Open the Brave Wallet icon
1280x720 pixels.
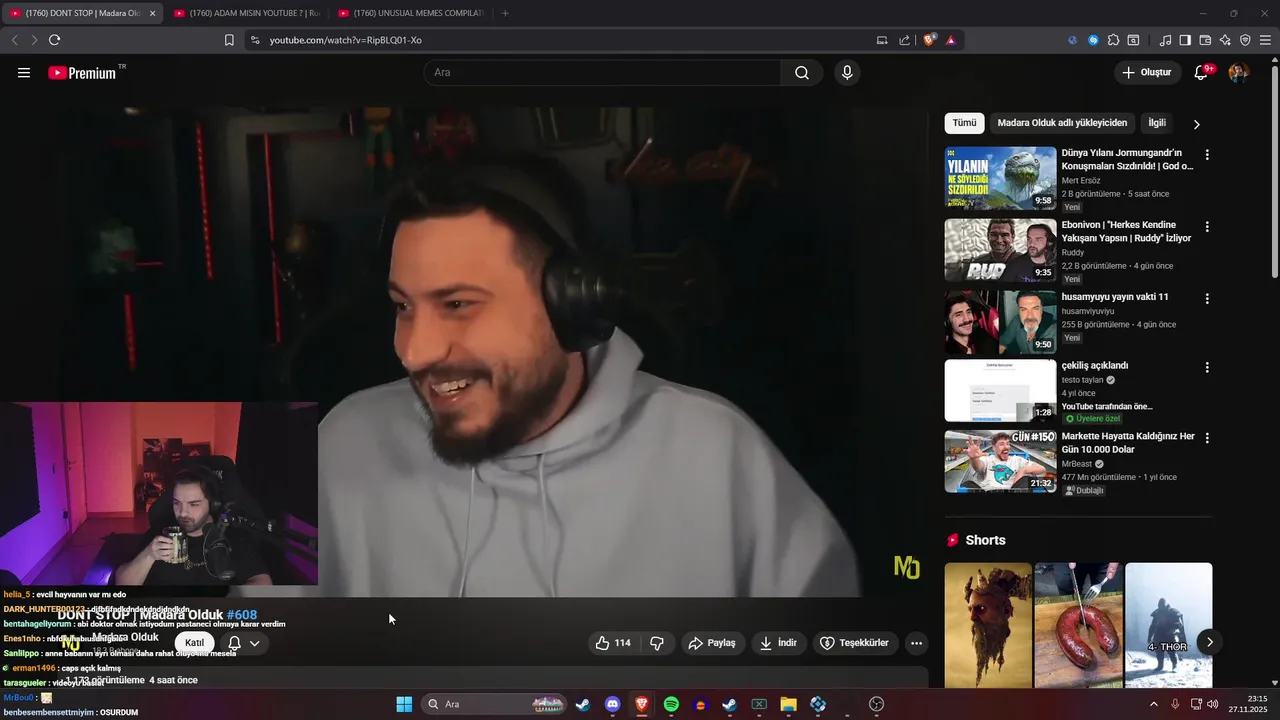(1205, 40)
